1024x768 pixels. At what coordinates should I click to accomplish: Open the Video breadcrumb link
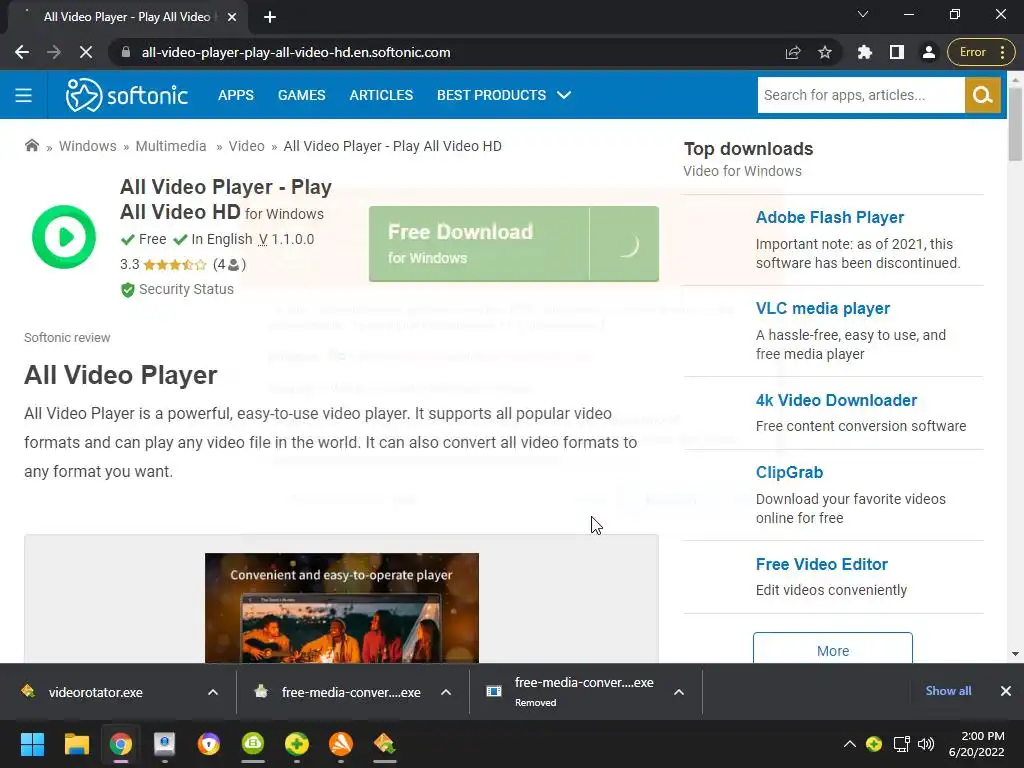[x=246, y=146]
